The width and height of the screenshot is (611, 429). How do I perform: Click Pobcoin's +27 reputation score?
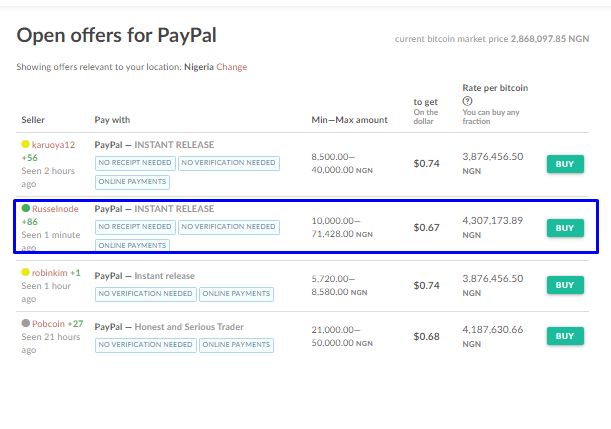pyautogui.click(x=75, y=324)
